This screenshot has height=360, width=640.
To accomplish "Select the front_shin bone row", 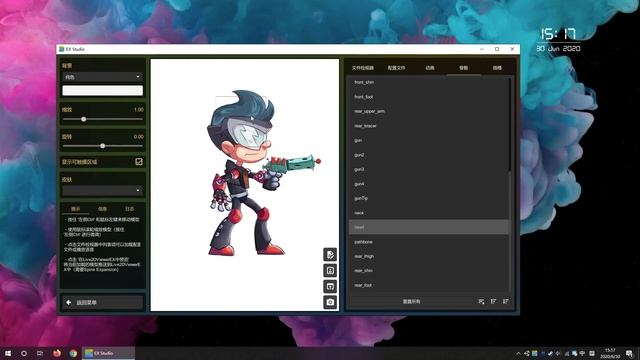I will [x=429, y=82].
